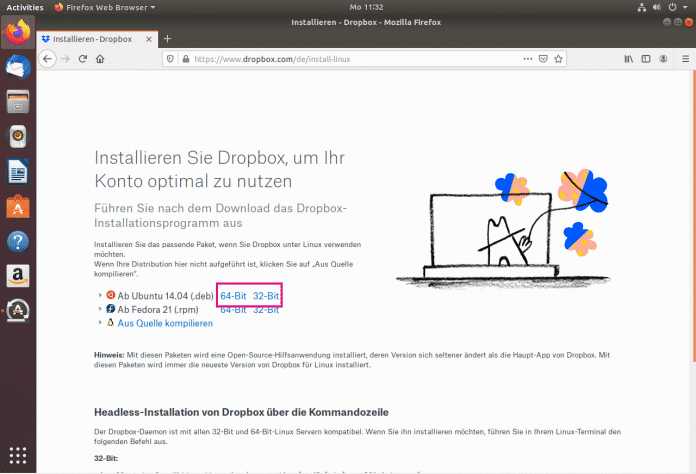Viewport: 696px width, 474px height.
Task: Click the Firefox back arrow button
Action: [47, 59]
